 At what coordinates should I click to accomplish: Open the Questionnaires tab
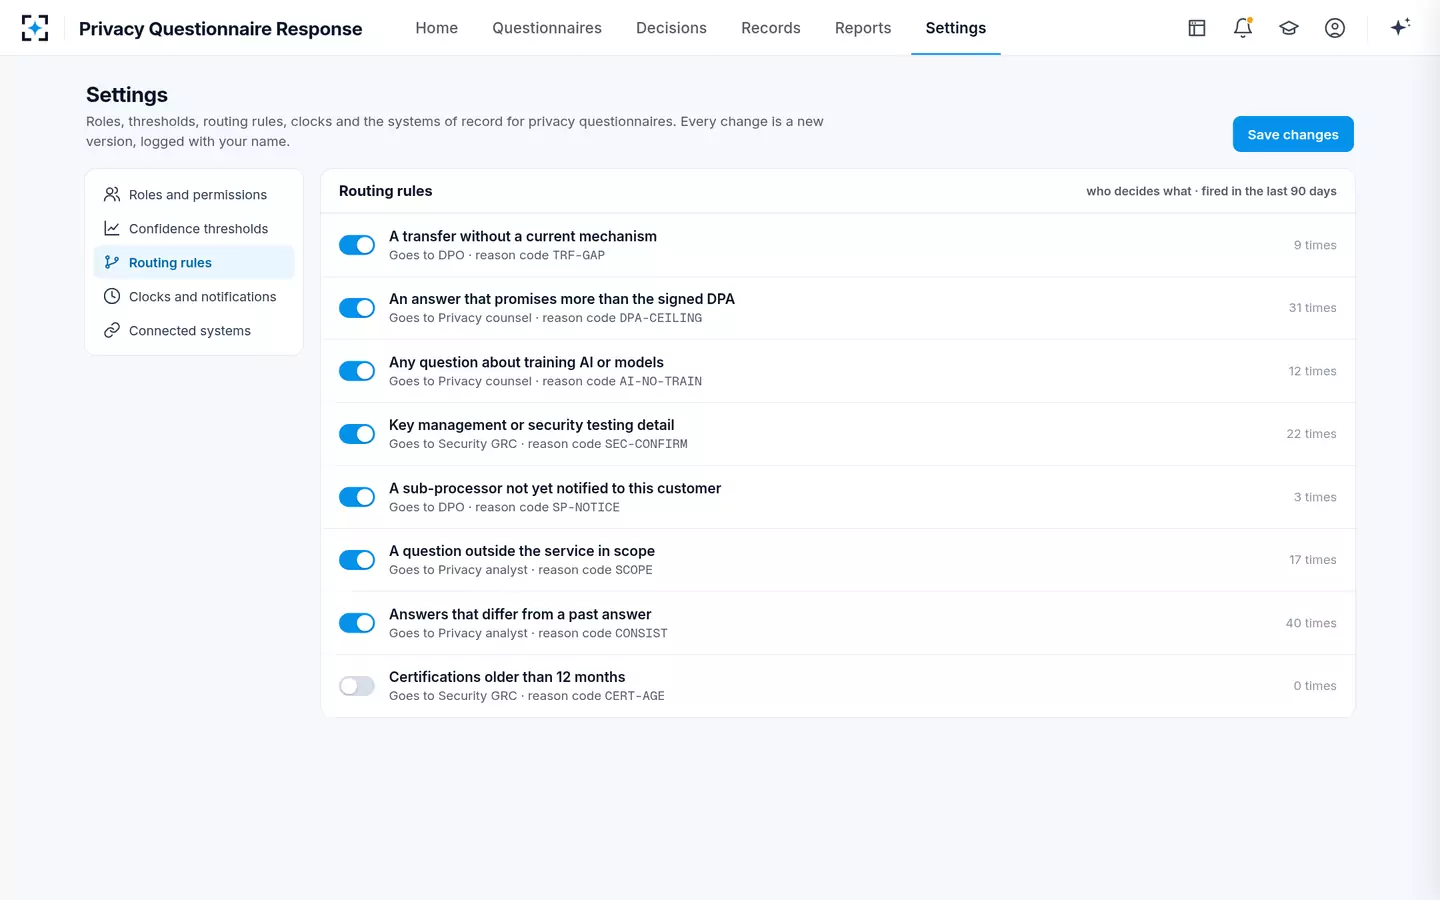point(547,28)
